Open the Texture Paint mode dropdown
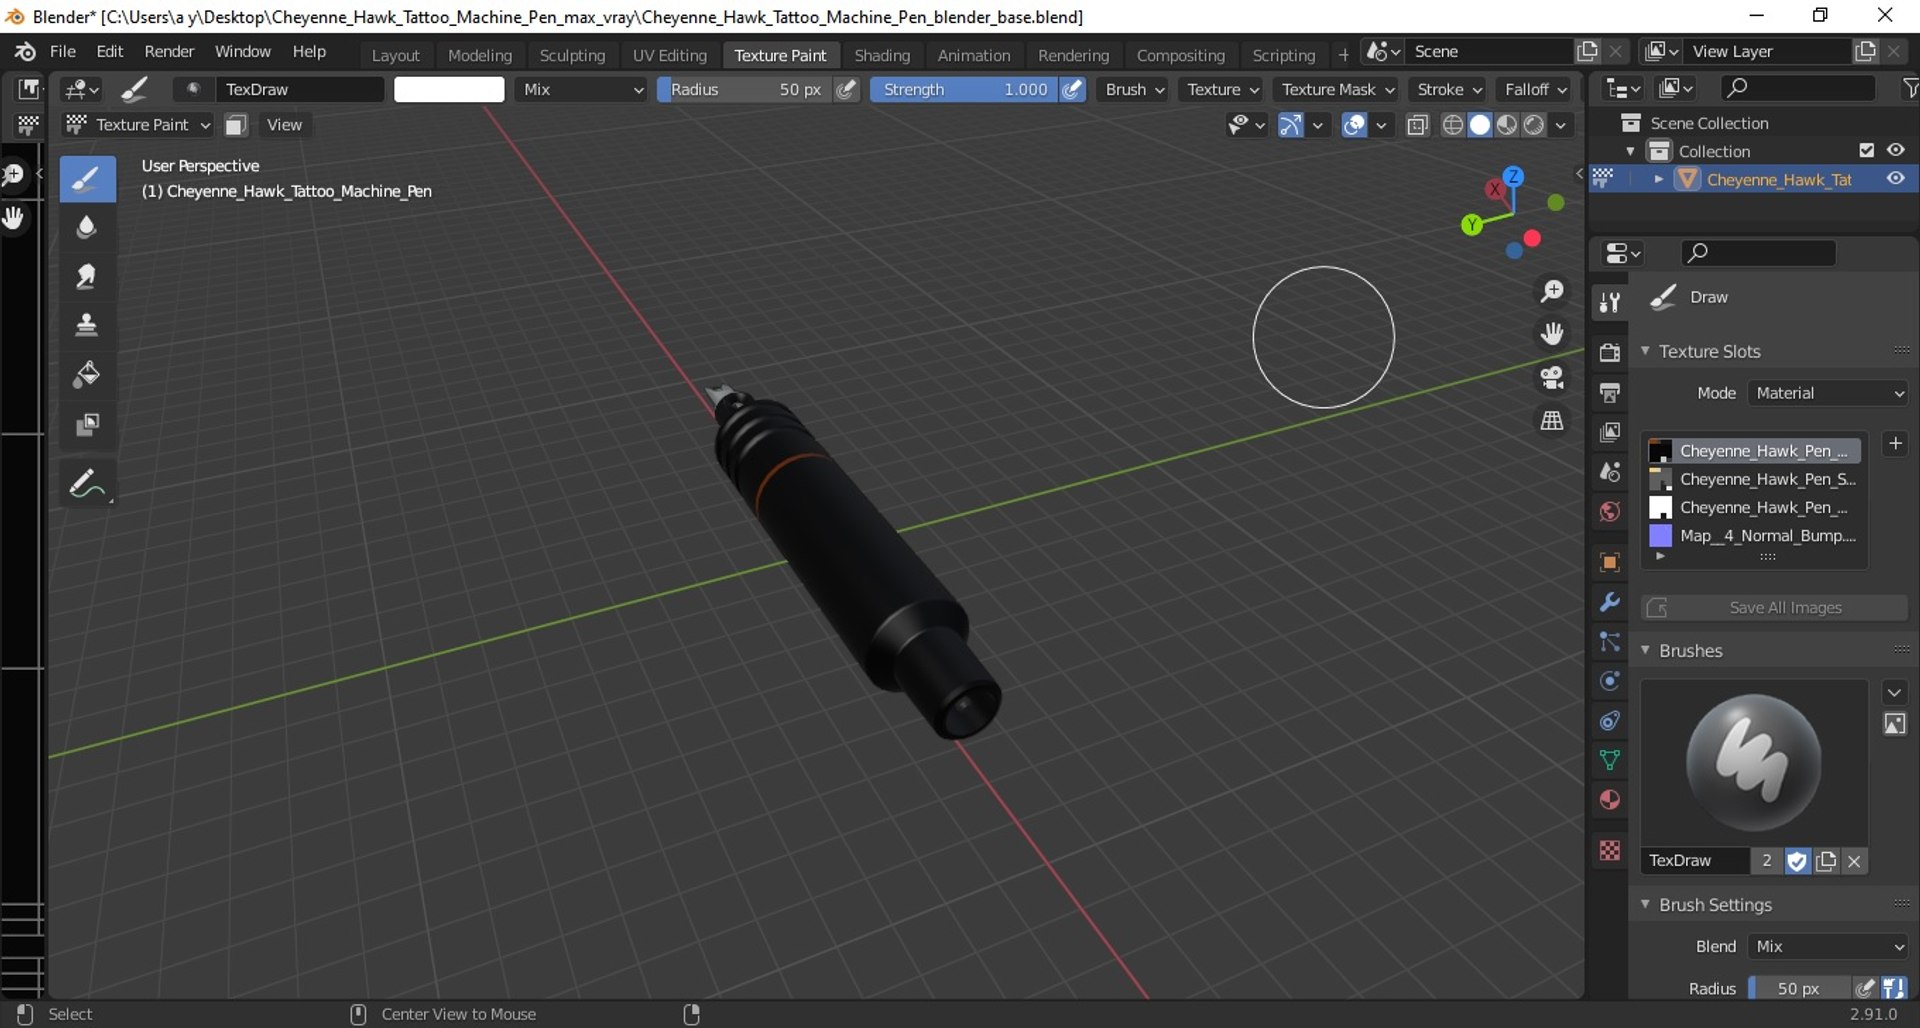1920x1028 pixels. 138,125
